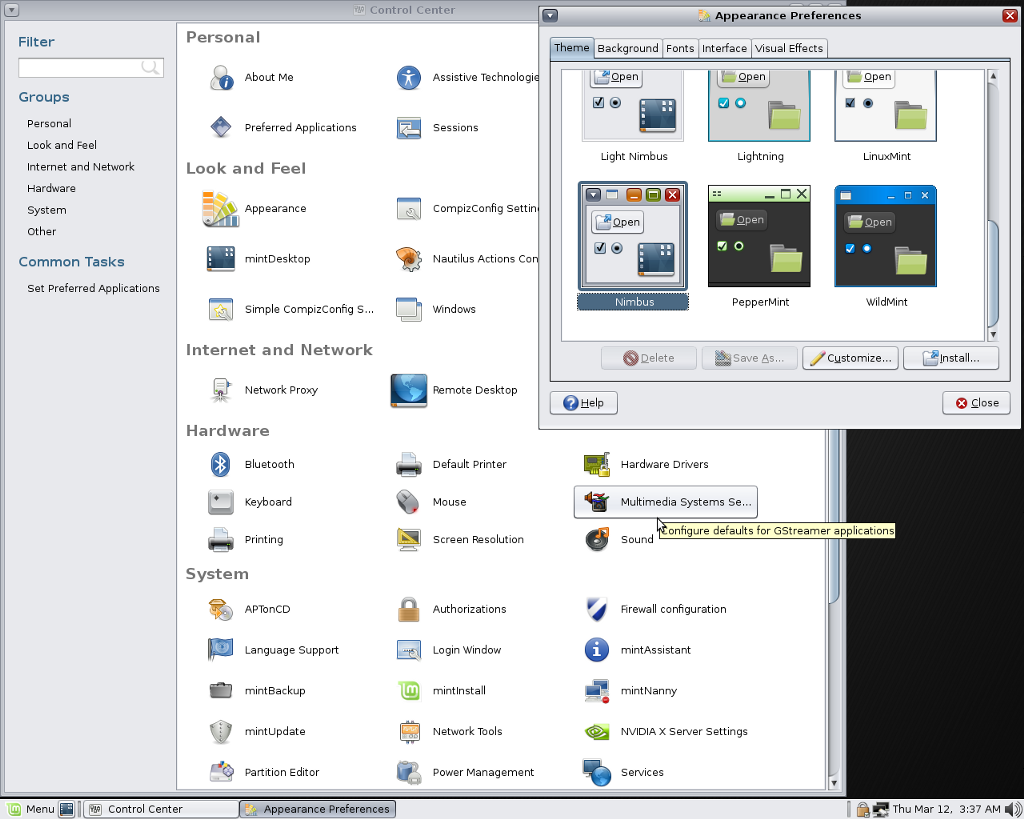Image resolution: width=1024 pixels, height=819 pixels.
Task: Launch Nautilus Actions Configuration icon
Action: (x=409, y=259)
